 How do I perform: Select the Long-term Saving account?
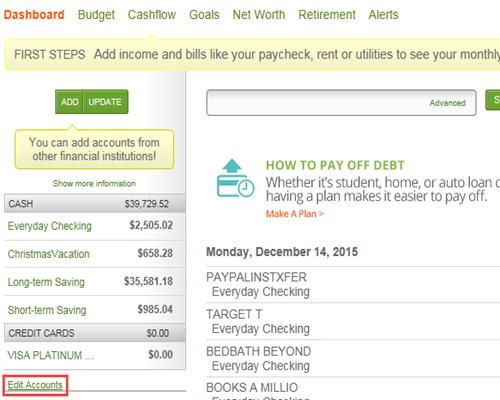pyautogui.click(x=46, y=282)
